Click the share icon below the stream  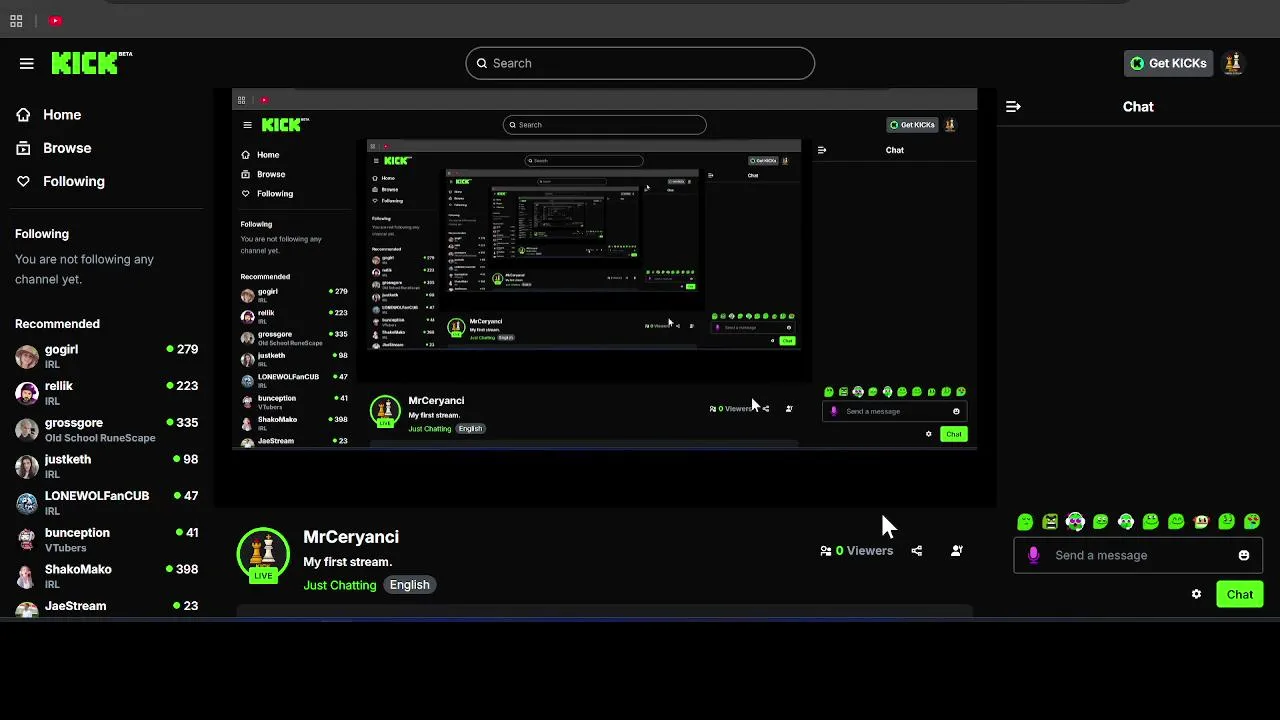pos(917,551)
